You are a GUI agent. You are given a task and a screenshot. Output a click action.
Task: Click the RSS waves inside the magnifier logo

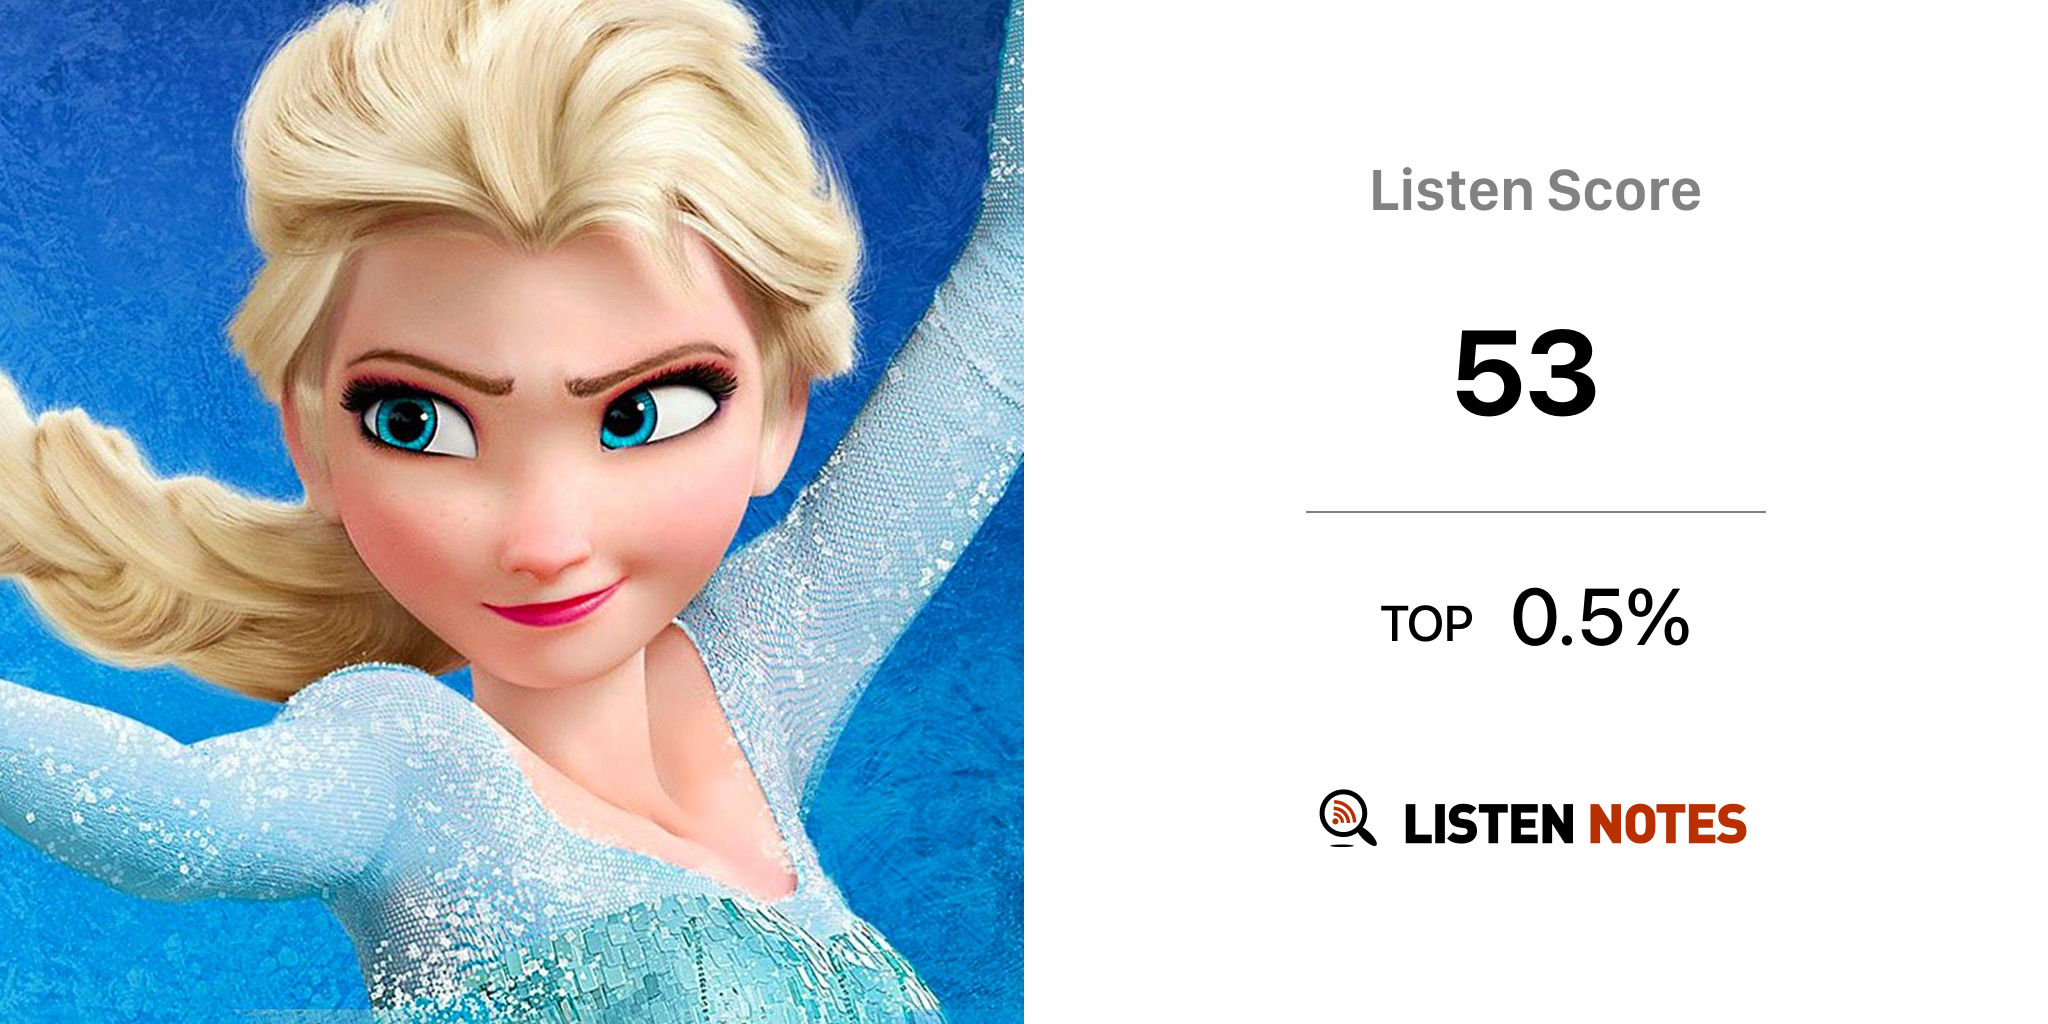(1343, 812)
